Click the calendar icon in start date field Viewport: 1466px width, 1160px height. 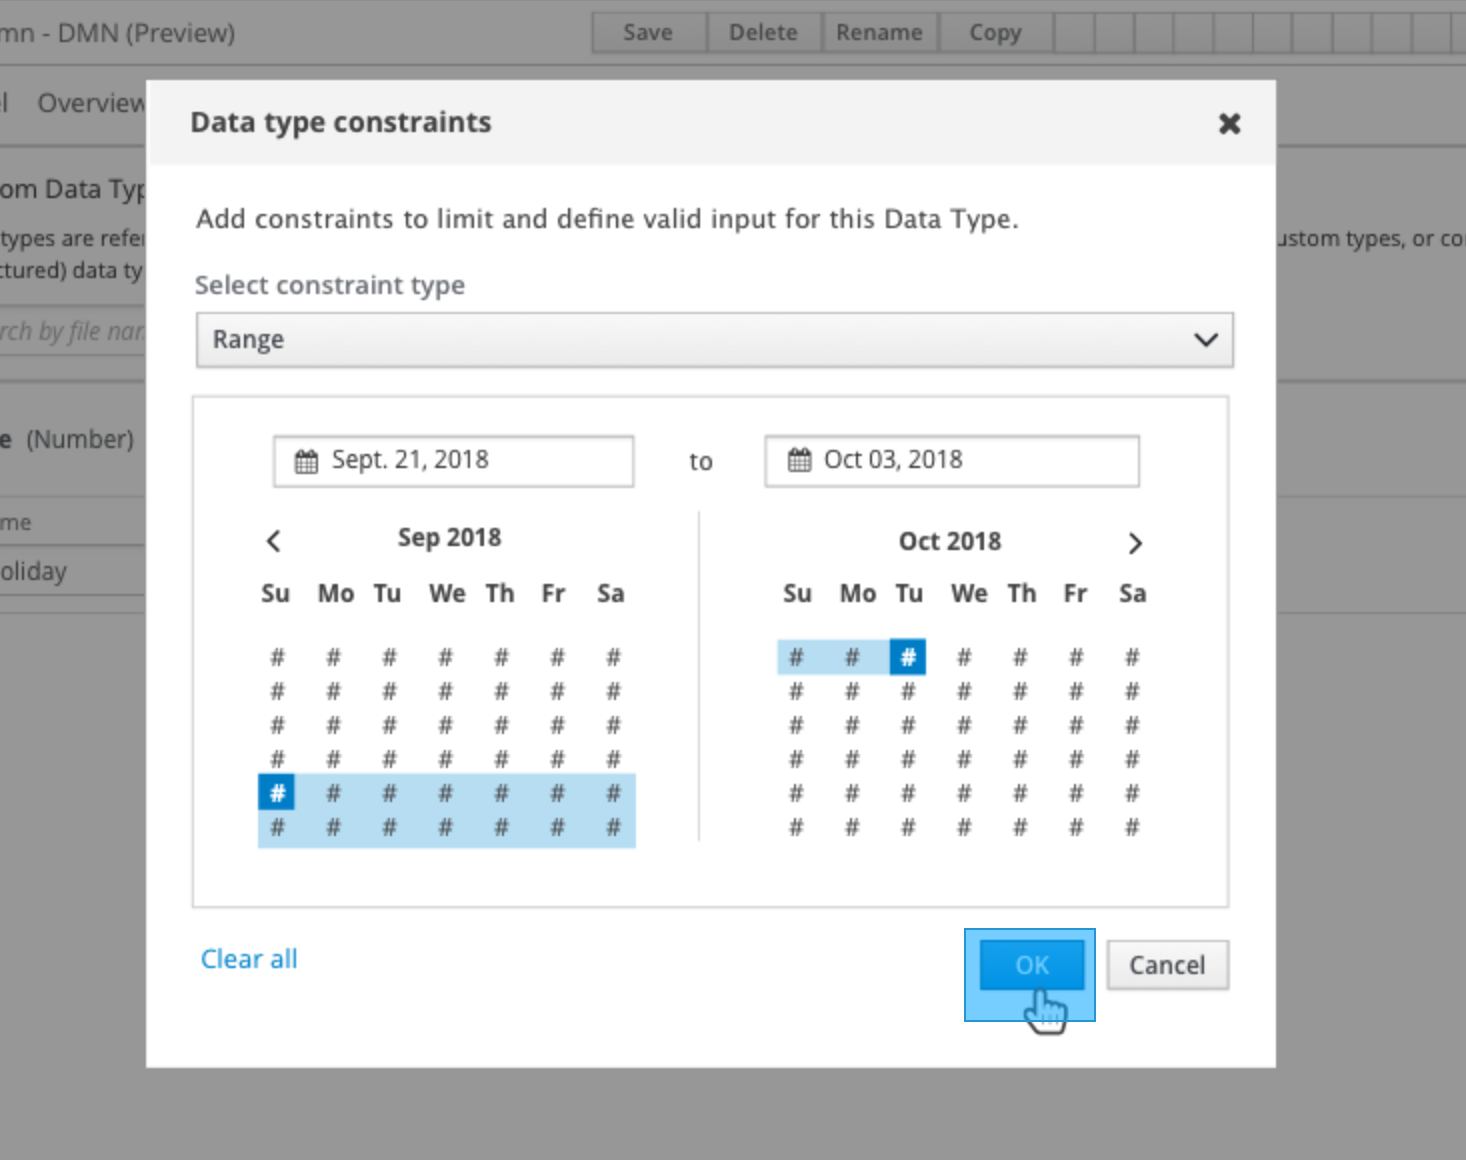306,461
